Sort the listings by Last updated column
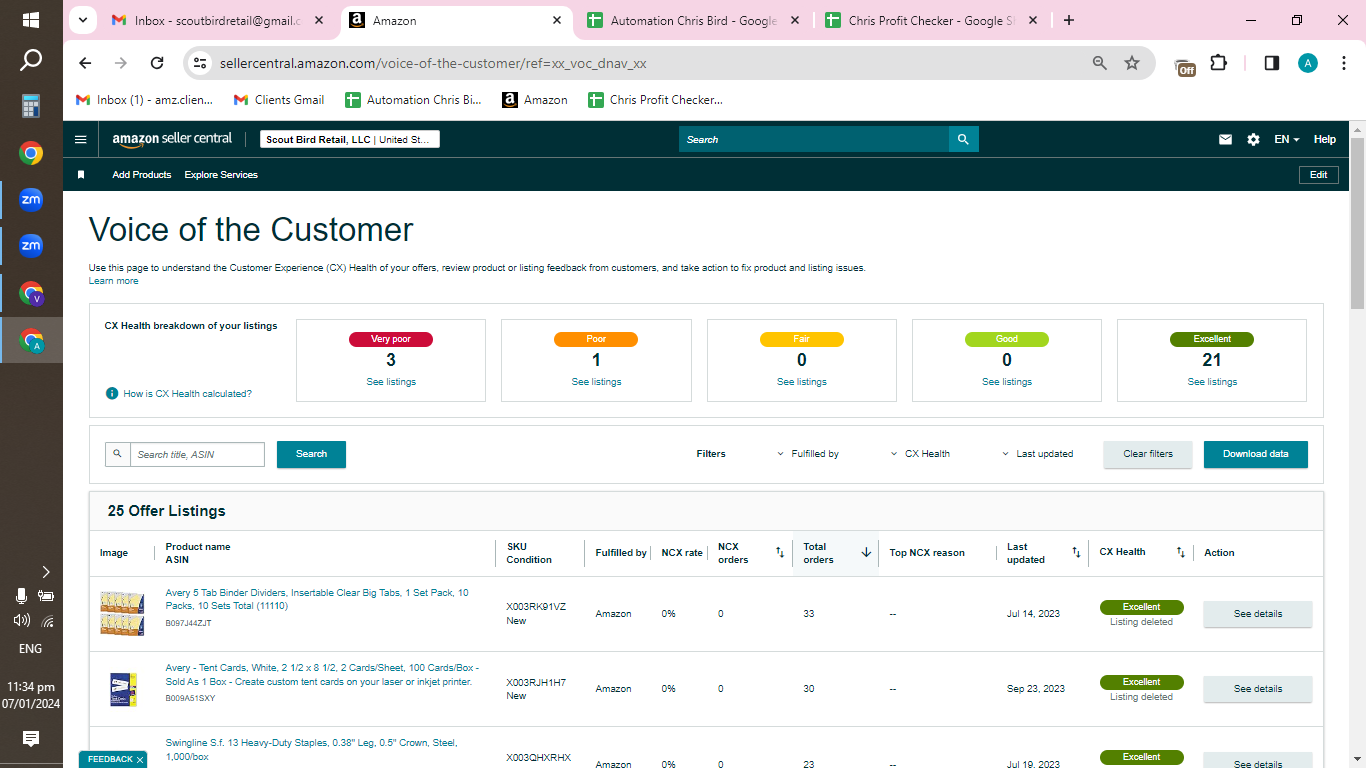This screenshot has height=768, width=1366. [x=1076, y=552]
